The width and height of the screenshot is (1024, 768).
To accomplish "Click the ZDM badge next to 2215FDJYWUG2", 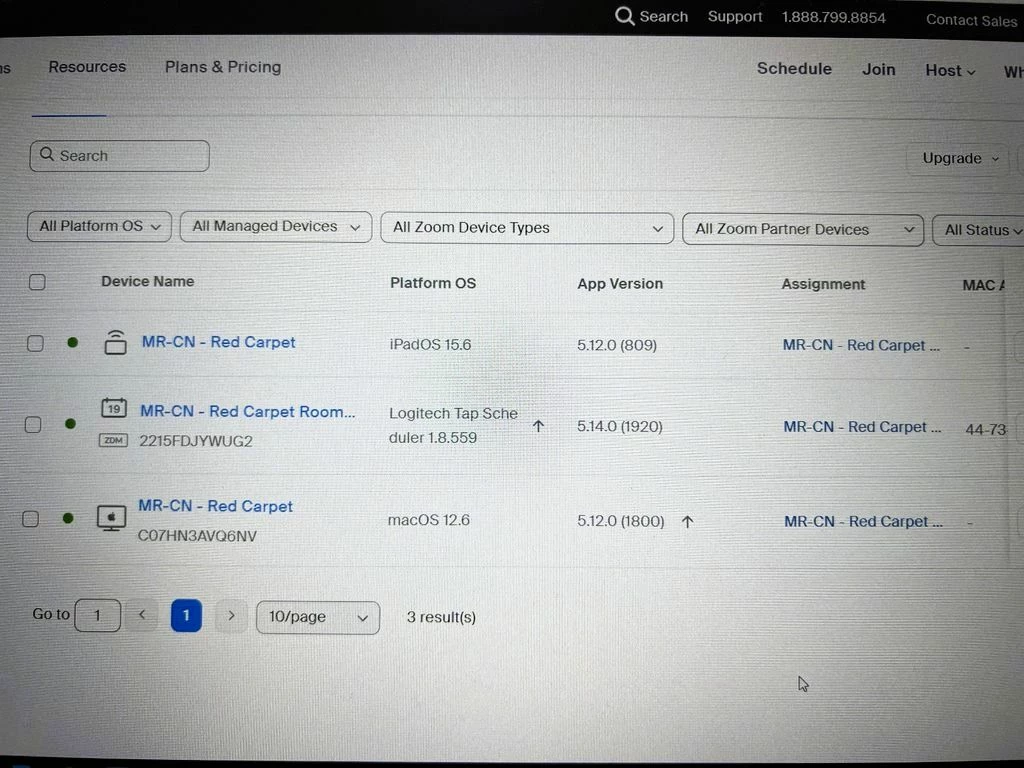I will [113, 440].
